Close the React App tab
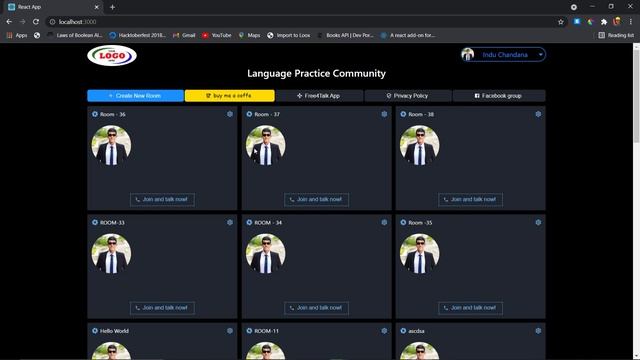Screen dimensions: 640x360 [x=97, y=7]
